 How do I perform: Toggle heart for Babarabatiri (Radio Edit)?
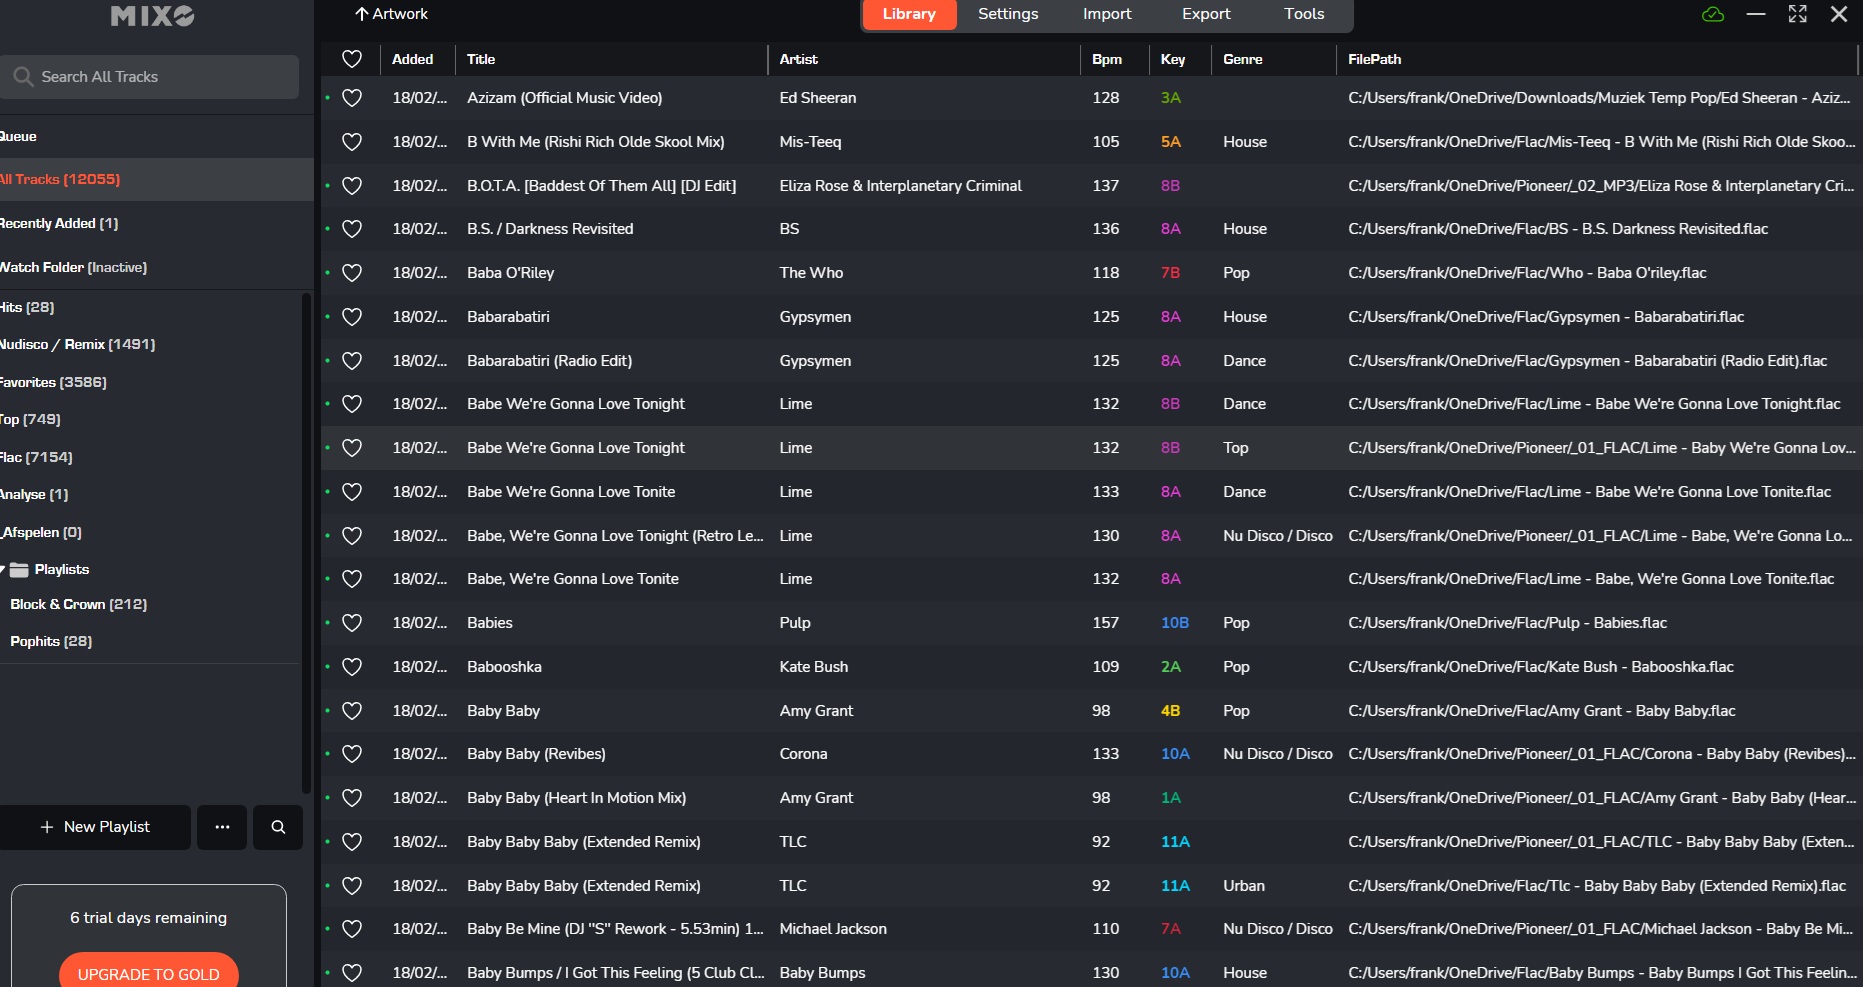pyautogui.click(x=352, y=361)
